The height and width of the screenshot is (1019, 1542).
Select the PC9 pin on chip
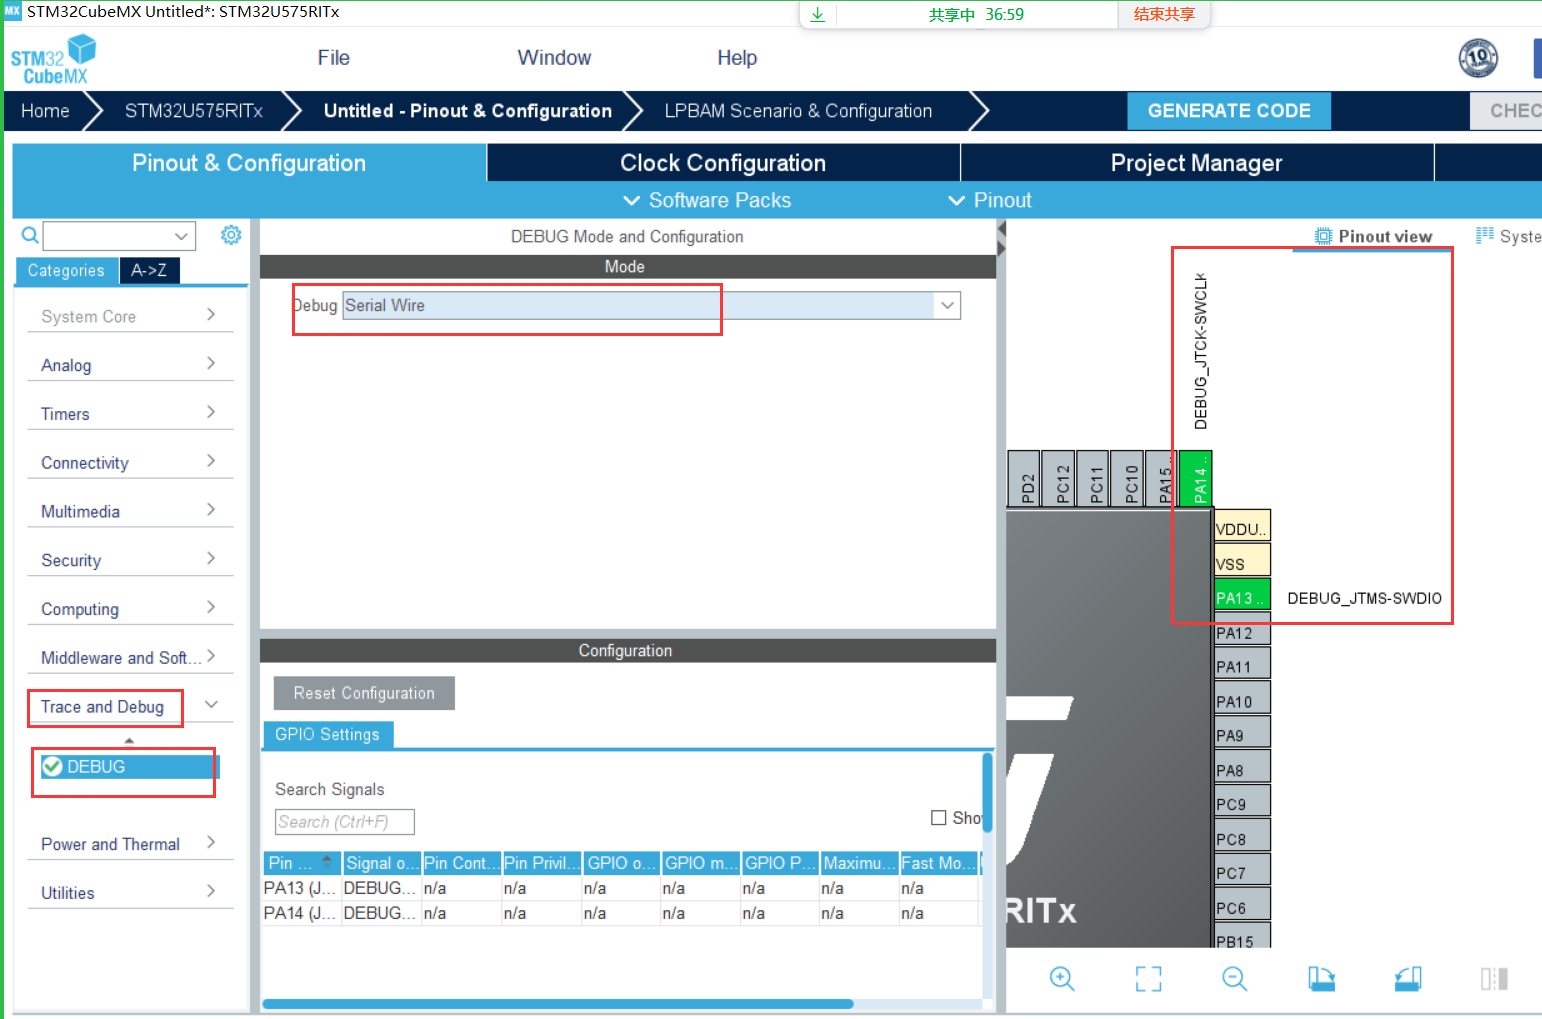pyautogui.click(x=1242, y=802)
